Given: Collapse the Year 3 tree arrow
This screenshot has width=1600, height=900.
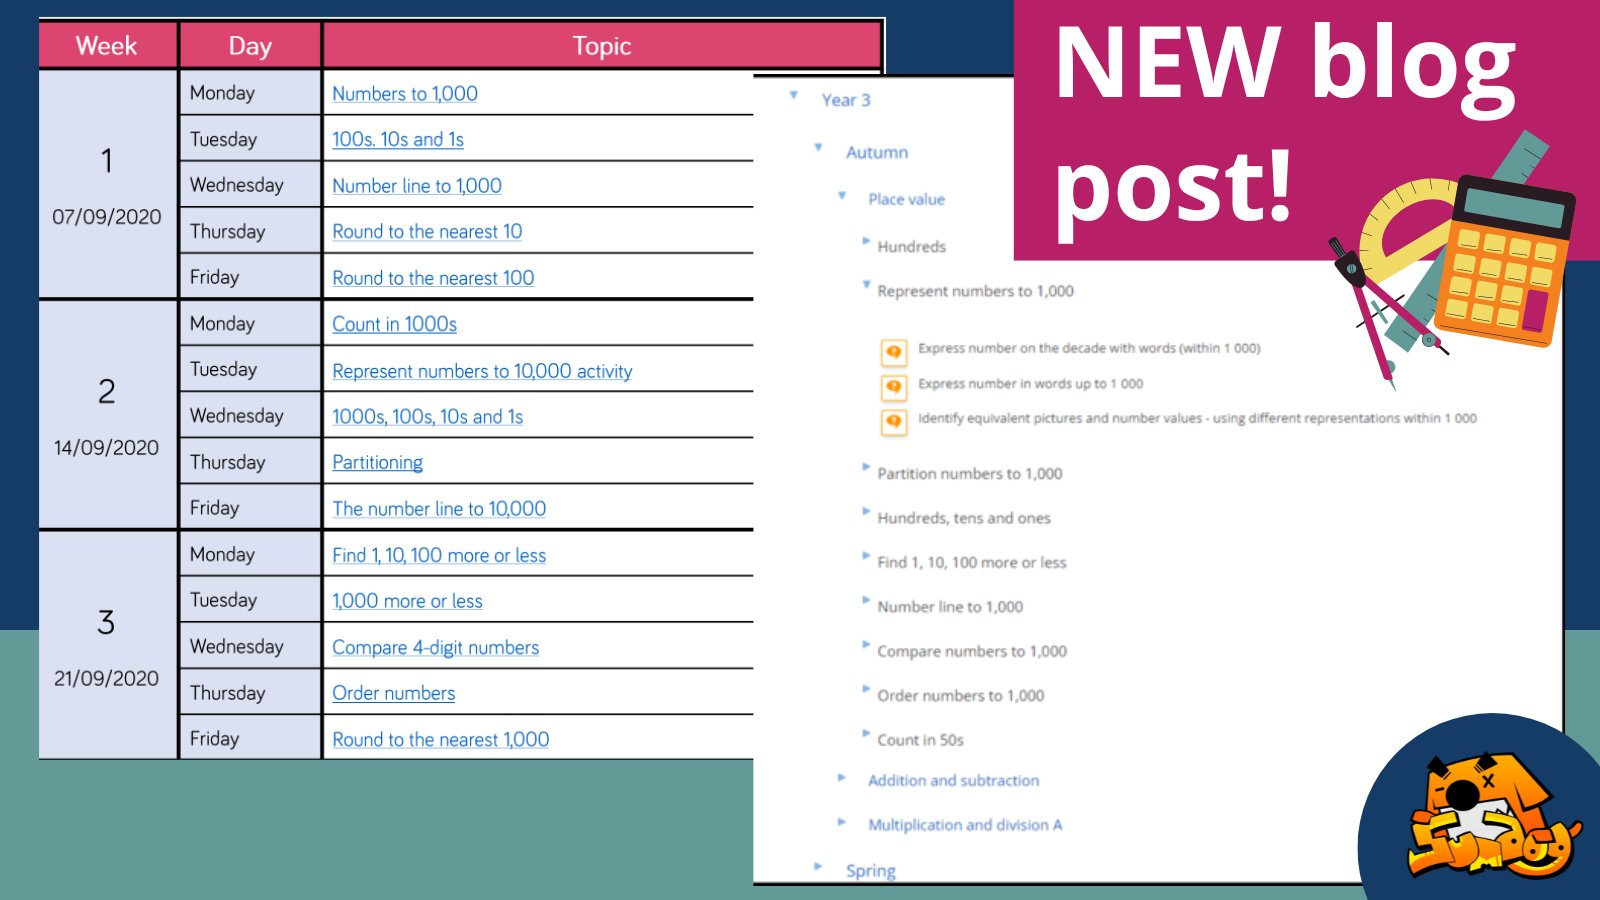Looking at the screenshot, I should pos(793,96).
